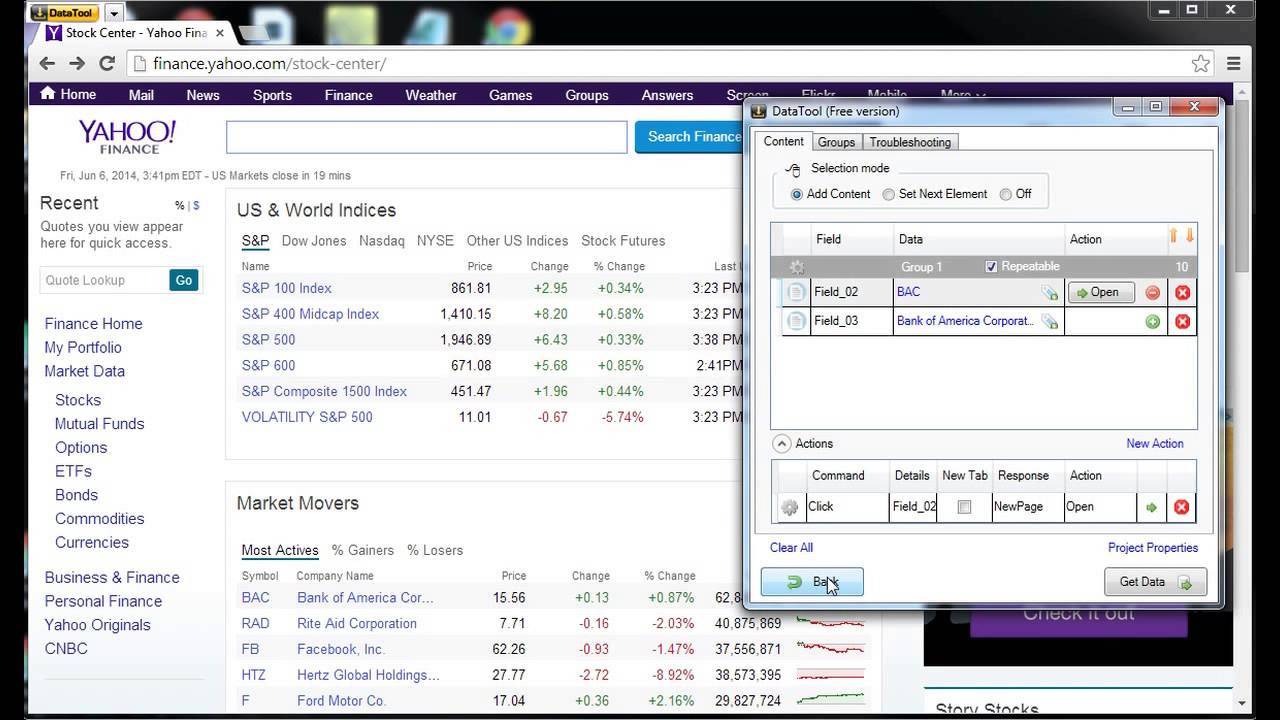Click Sports in Yahoo navigation bar
This screenshot has height=720, width=1280.
click(x=272, y=95)
